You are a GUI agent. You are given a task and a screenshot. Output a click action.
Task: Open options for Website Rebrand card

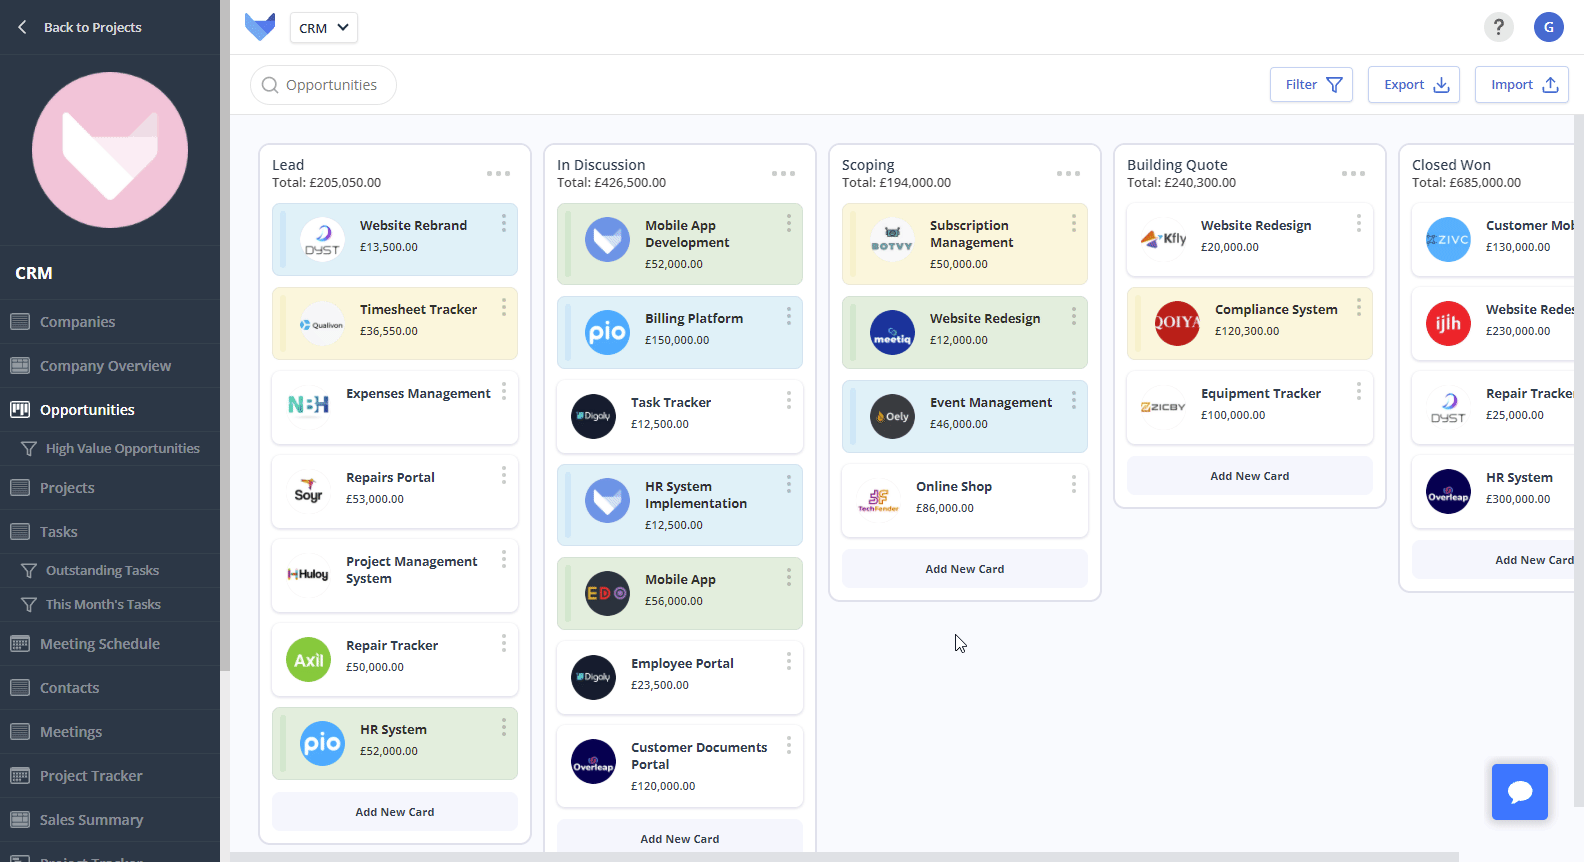[503, 223]
